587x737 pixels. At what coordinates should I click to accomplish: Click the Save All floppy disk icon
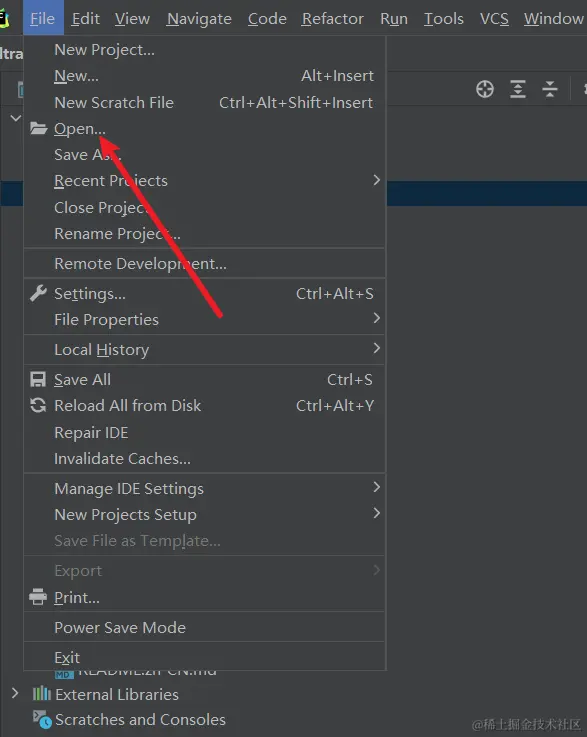pos(38,379)
